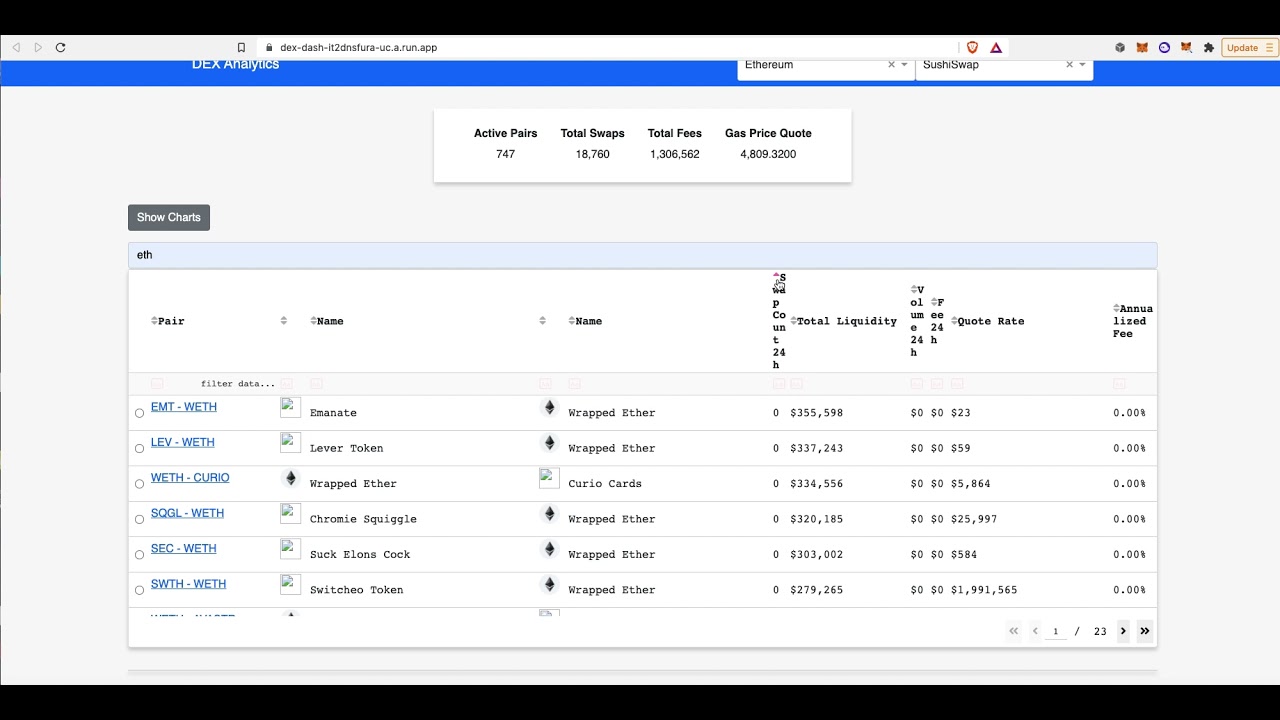Click the Quote Rate column header

coord(991,321)
